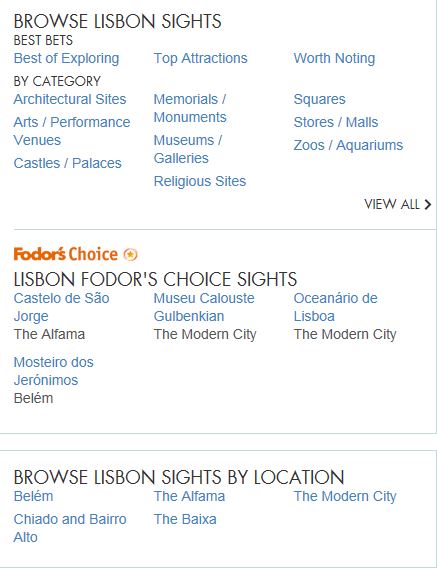Click Mosteiro dos Jerónimos link
Image resolution: width=437 pixels, height=568 pixels.
[x=54, y=371]
